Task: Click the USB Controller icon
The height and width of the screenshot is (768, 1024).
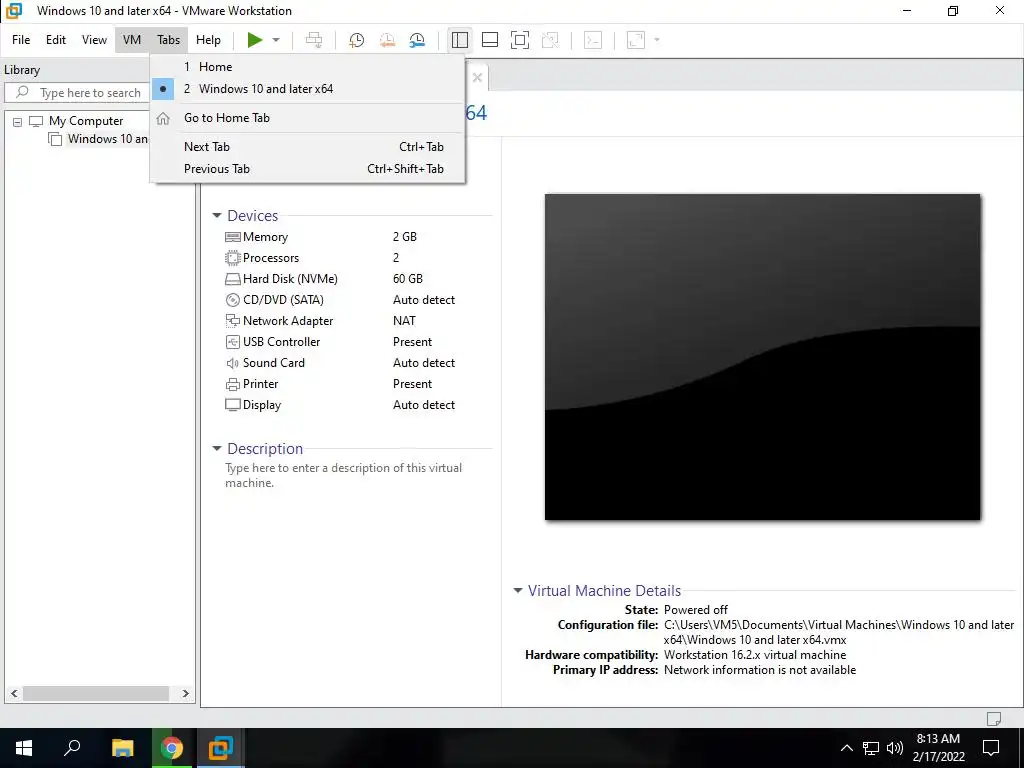Action: pos(232,342)
